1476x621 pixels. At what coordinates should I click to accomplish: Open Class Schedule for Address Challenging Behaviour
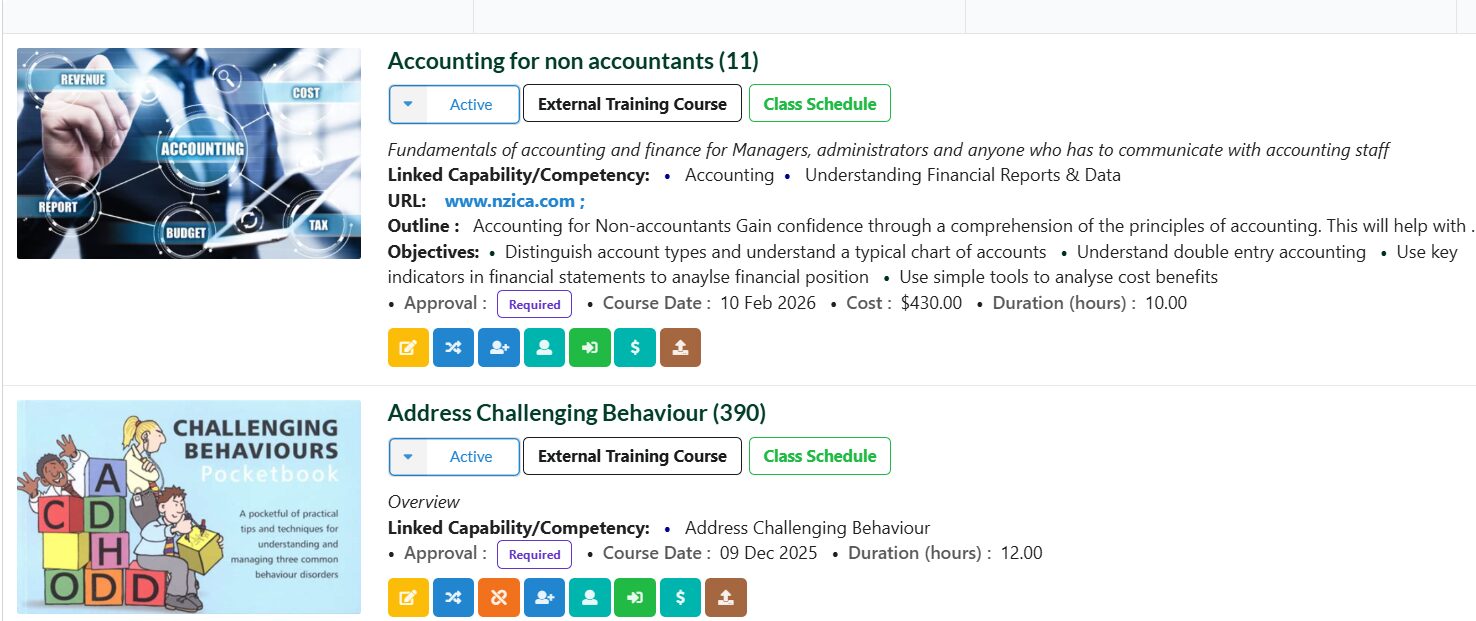819,456
